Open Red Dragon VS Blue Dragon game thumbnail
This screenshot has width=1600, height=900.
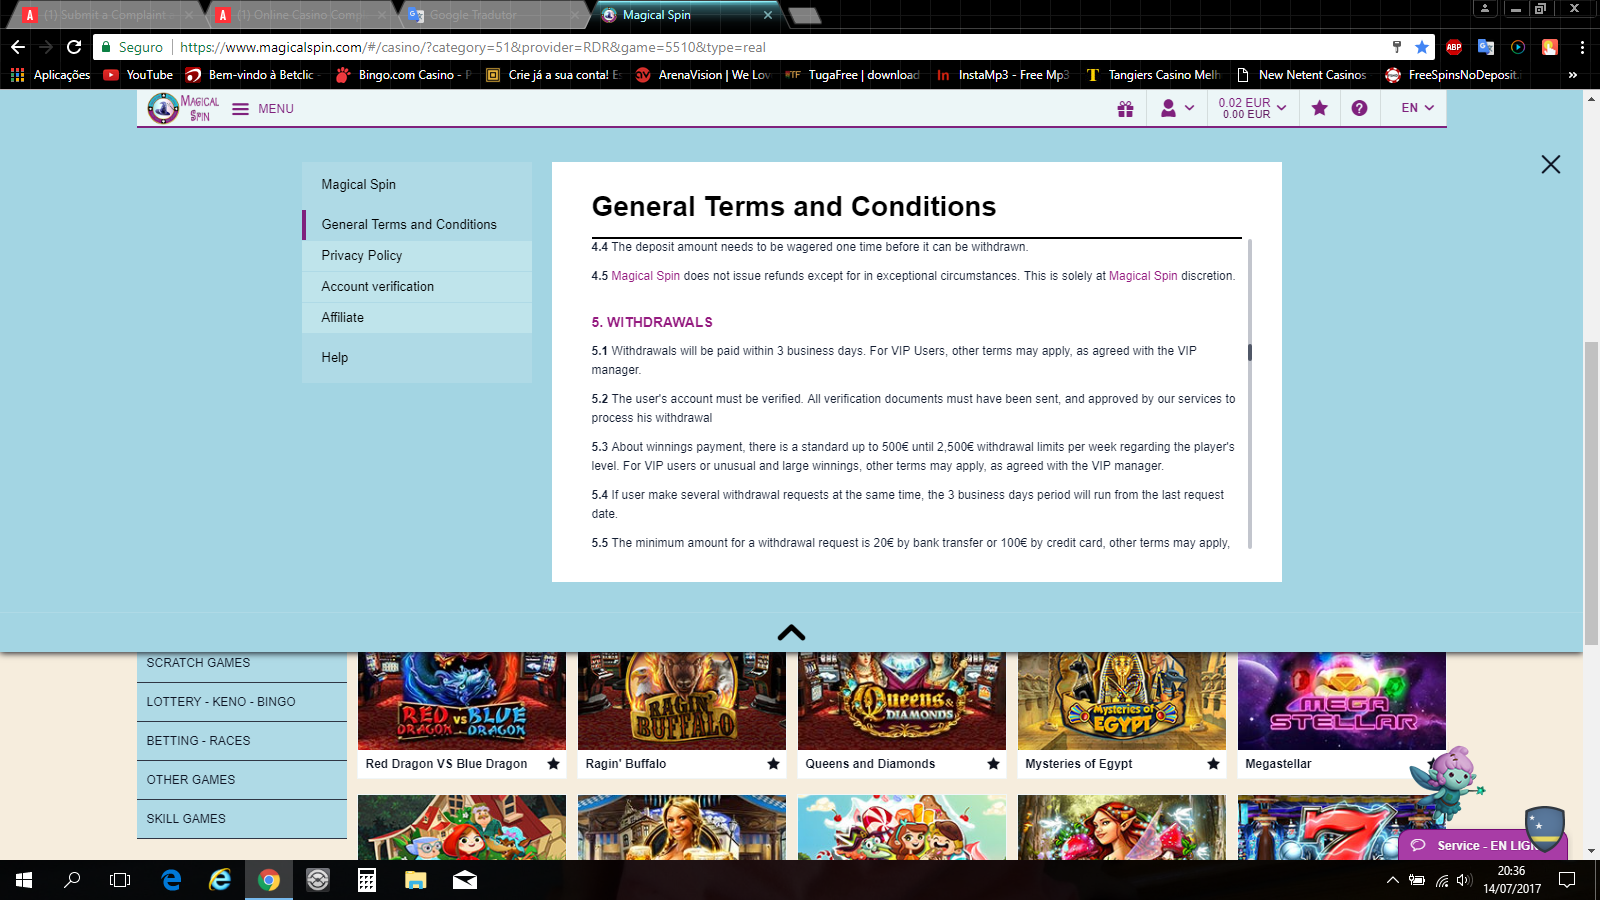[x=462, y=701]
